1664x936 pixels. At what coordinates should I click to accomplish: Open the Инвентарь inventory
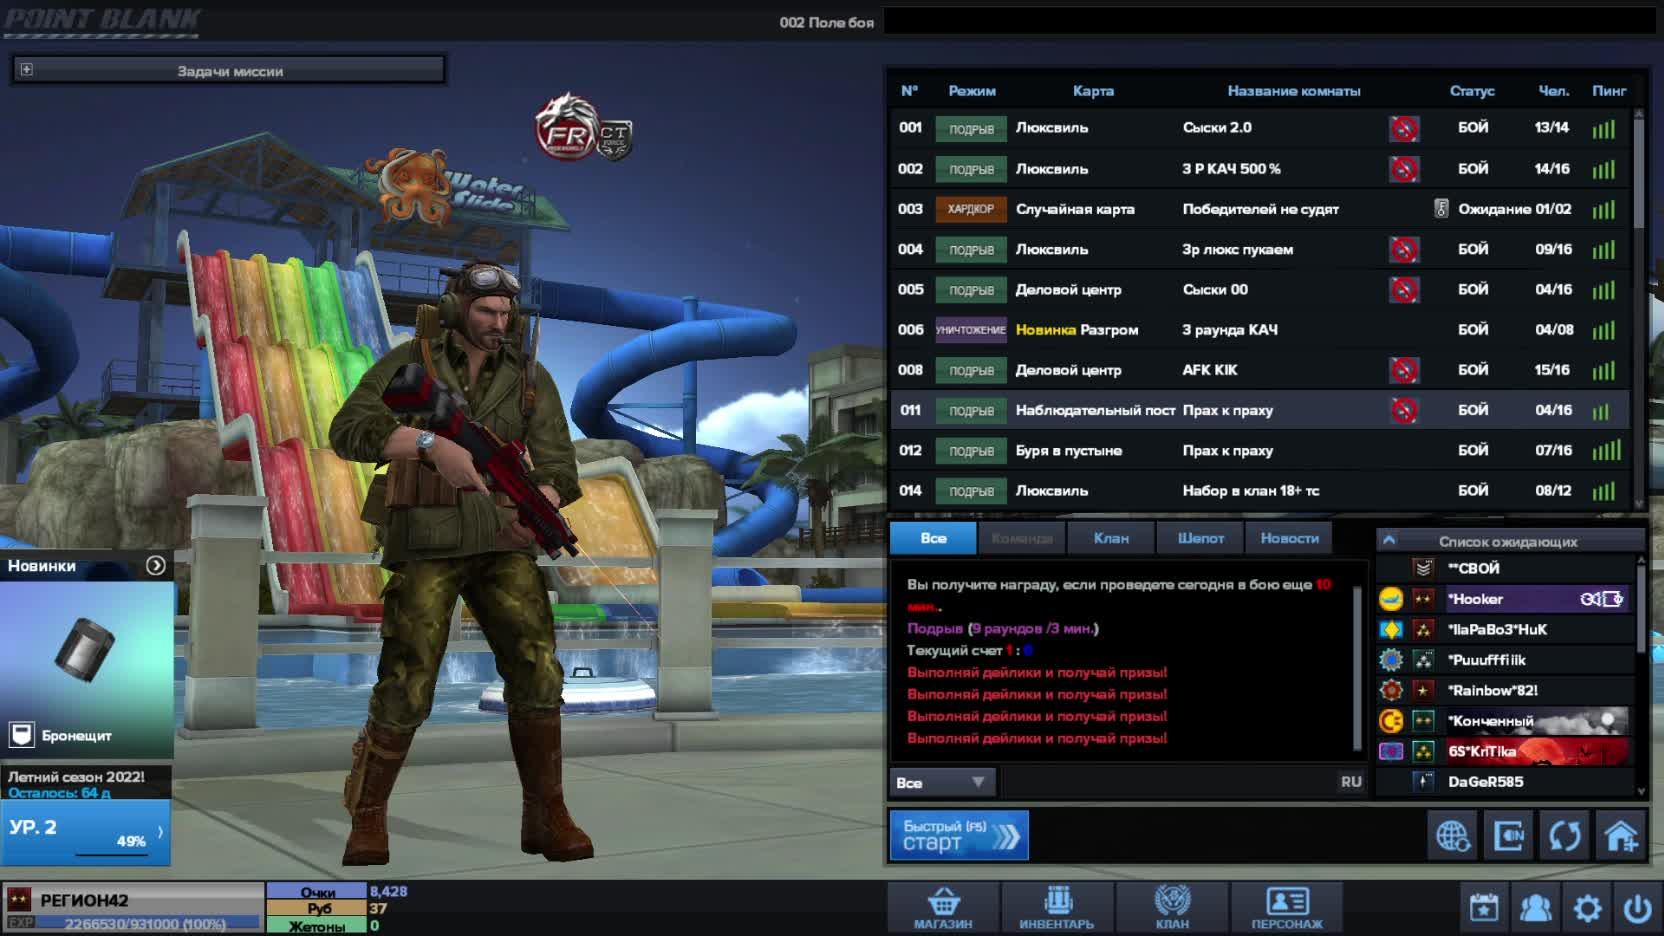pos(1057,908)
